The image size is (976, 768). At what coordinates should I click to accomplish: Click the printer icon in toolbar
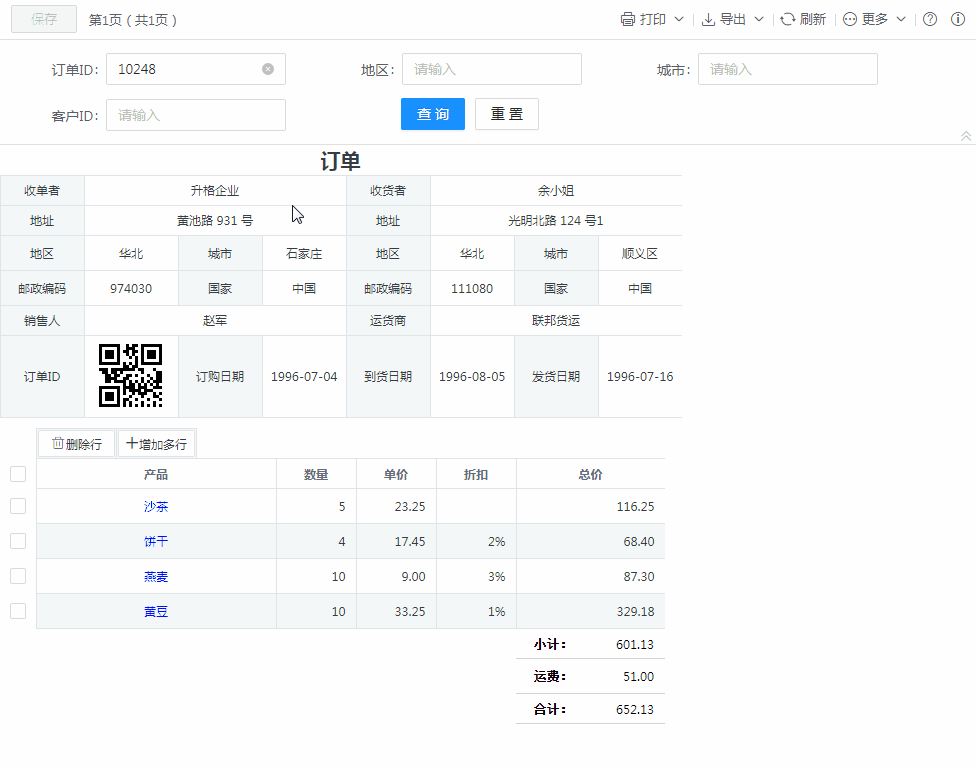click(x=628, y=19)
